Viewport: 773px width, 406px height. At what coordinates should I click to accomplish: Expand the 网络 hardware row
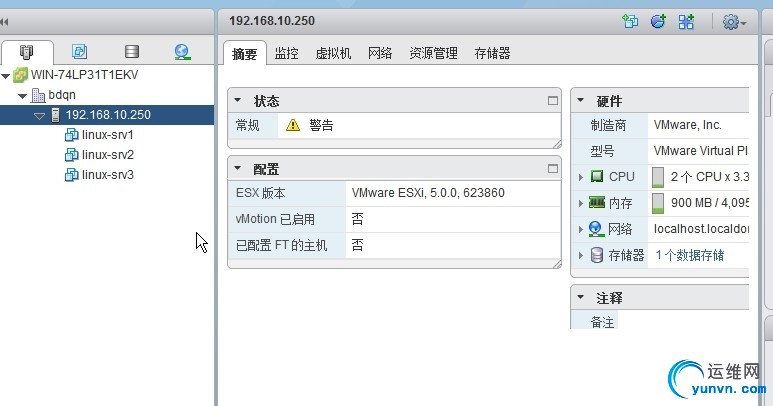[x=581, y=229]
